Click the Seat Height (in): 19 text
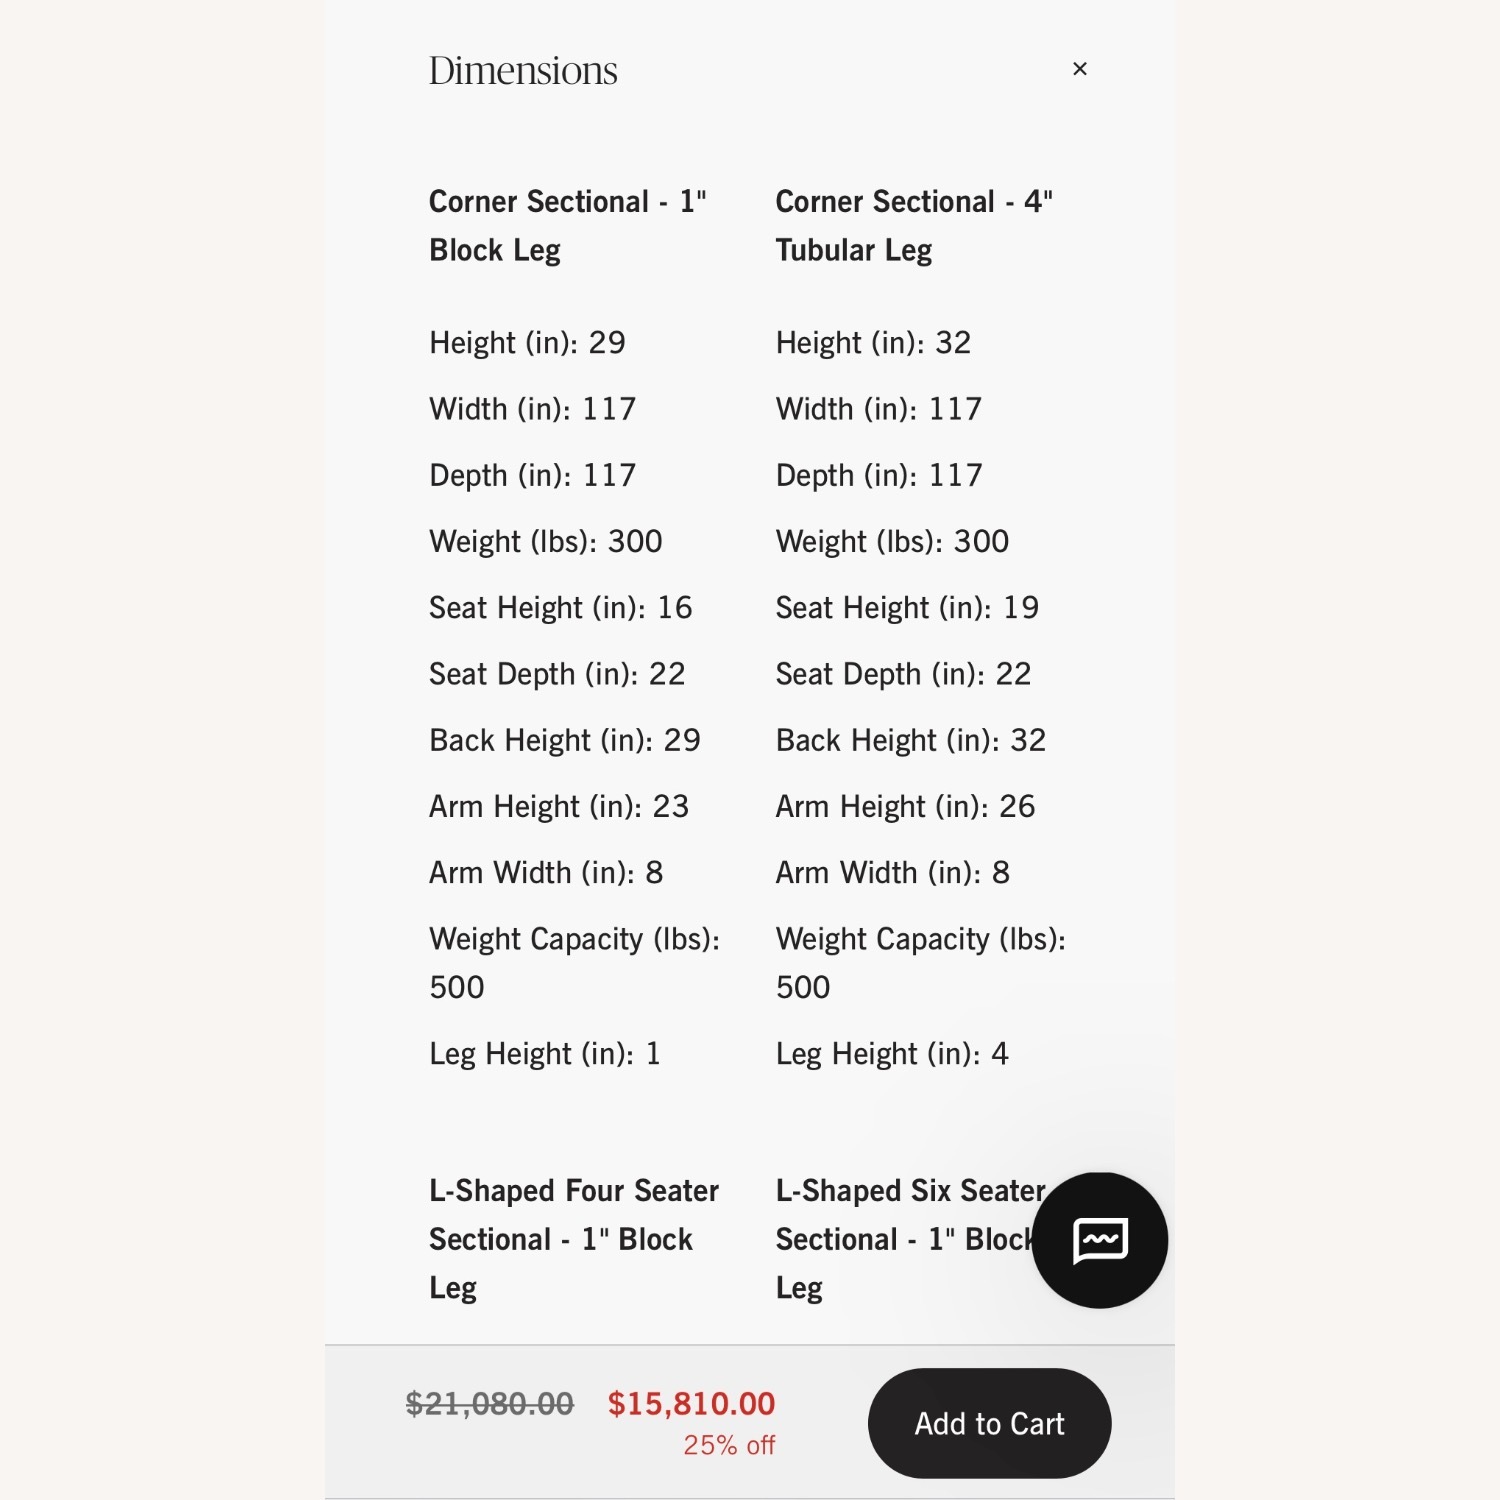This screenshot has width=1500, height=1500. pyautogui.click(x=907, y=608)
